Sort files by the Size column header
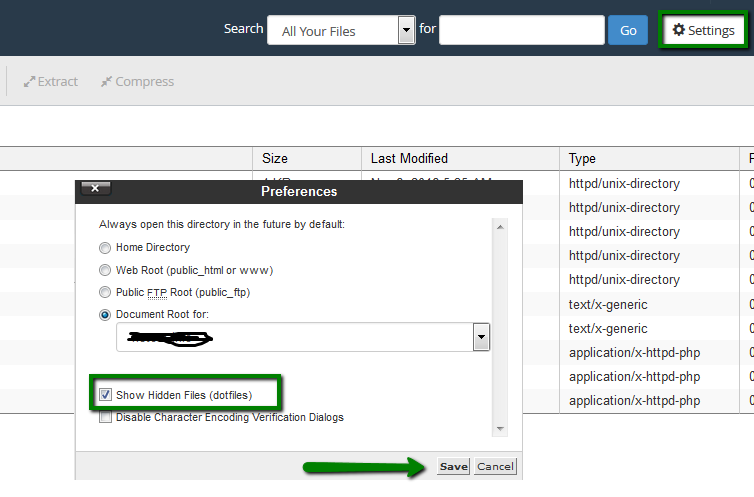The width and height of the screenshot is (754, 497). tap(275, 158)
